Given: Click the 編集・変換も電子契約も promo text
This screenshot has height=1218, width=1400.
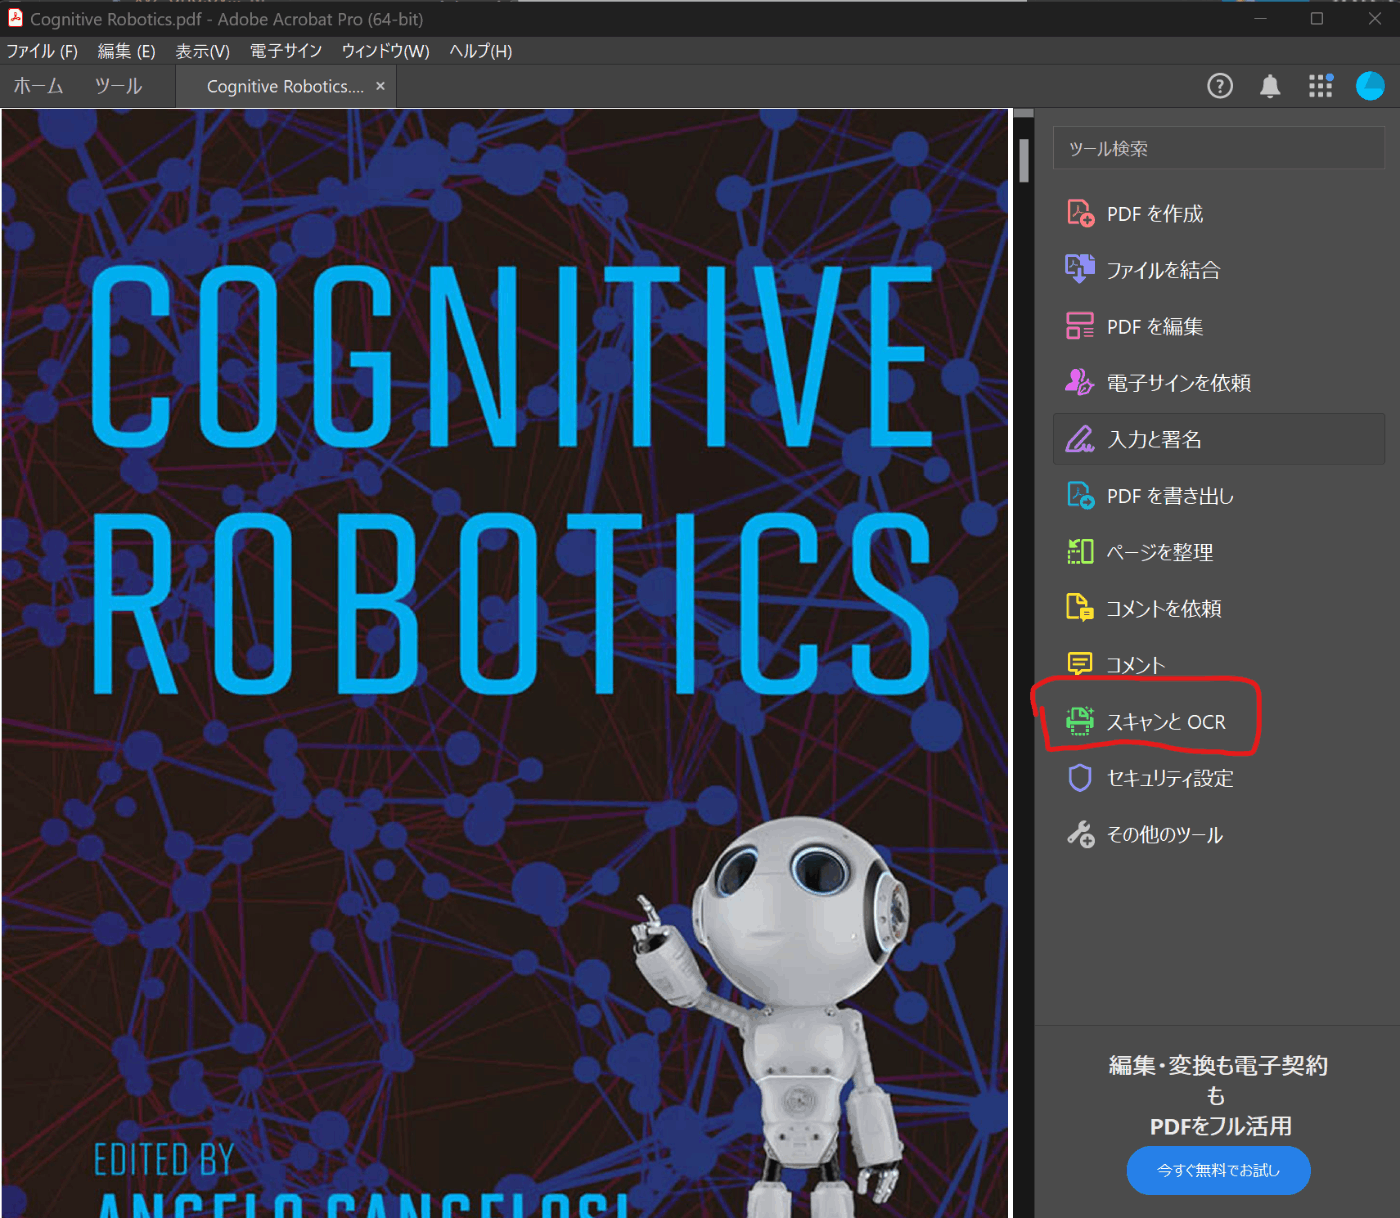Looking at the screenshot, I should pos(1218,1080).
